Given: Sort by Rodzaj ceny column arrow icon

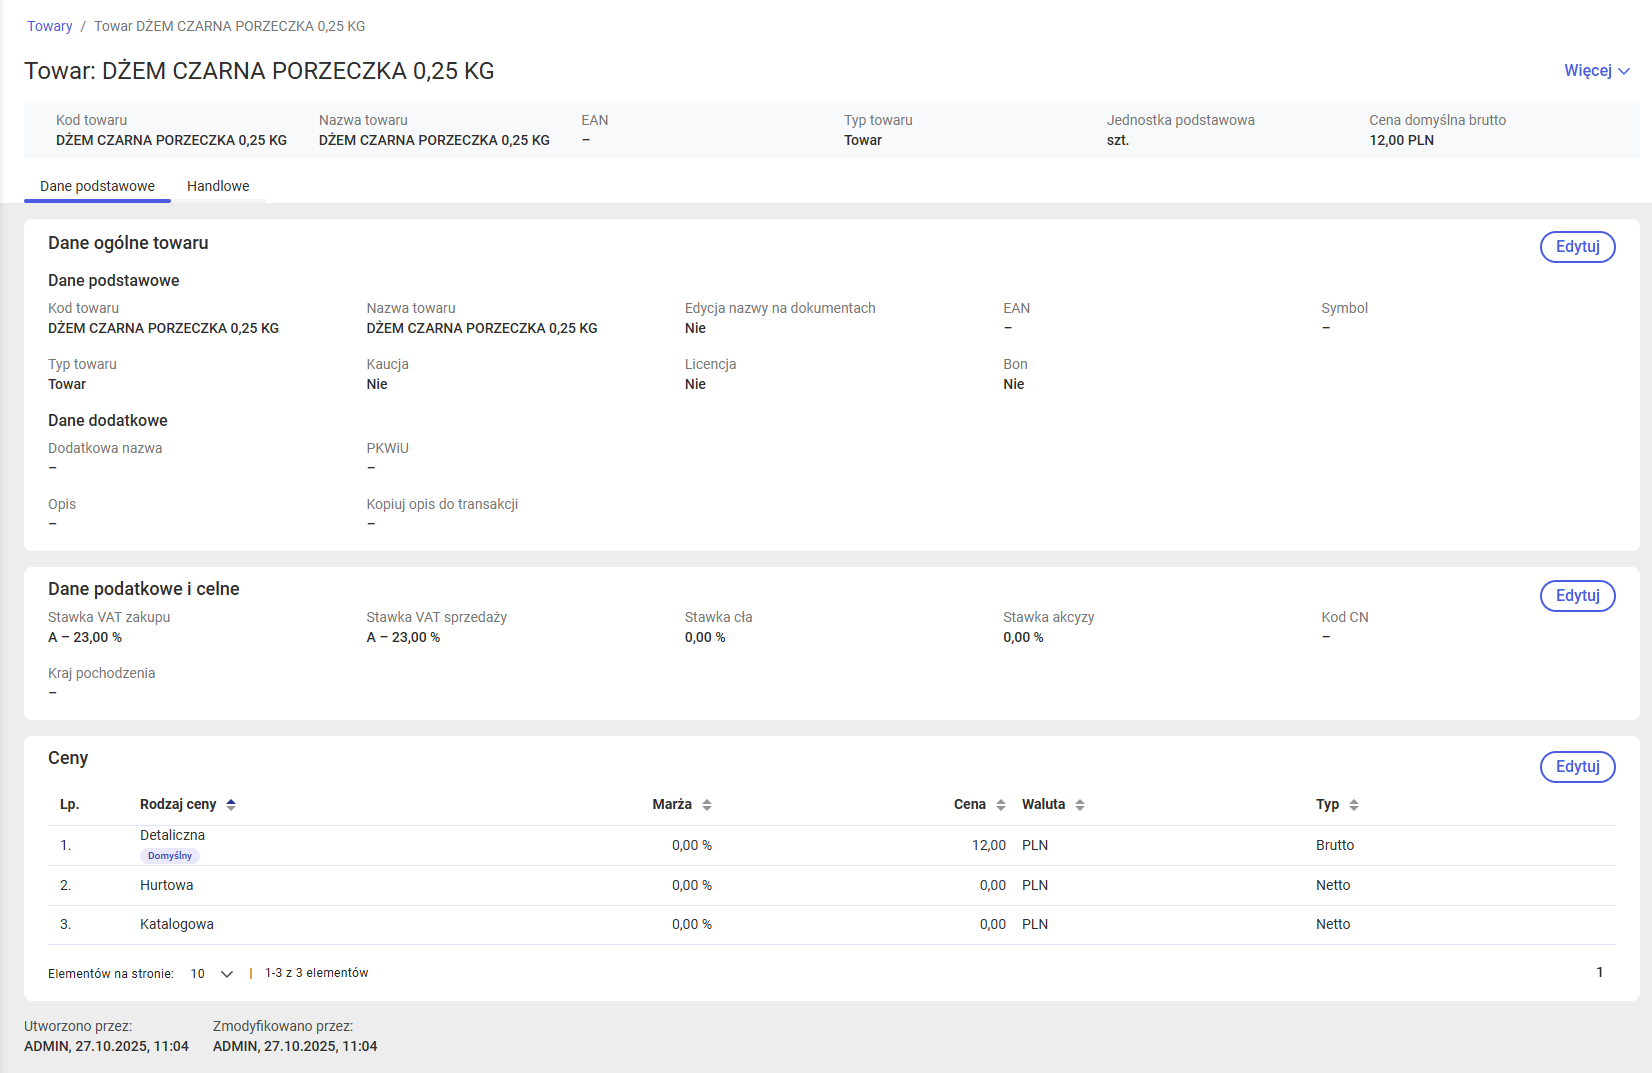Looking at the screenshot, I should [x=231, y=805].
